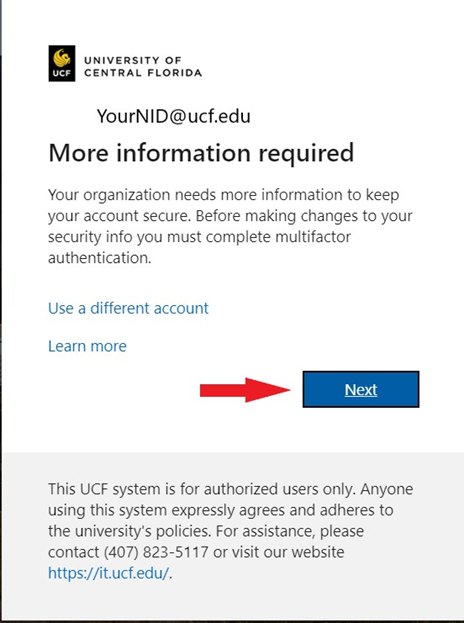Image resolution: width=464 pixels, height=623 pixels.
Task: Click the phrase 'security info' in description
Action: click(91, 237)
